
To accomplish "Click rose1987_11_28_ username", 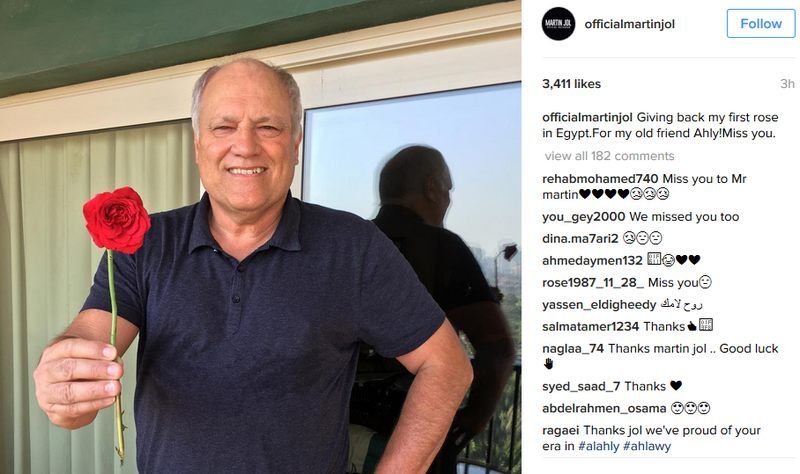I will click(x=593, y=283).
